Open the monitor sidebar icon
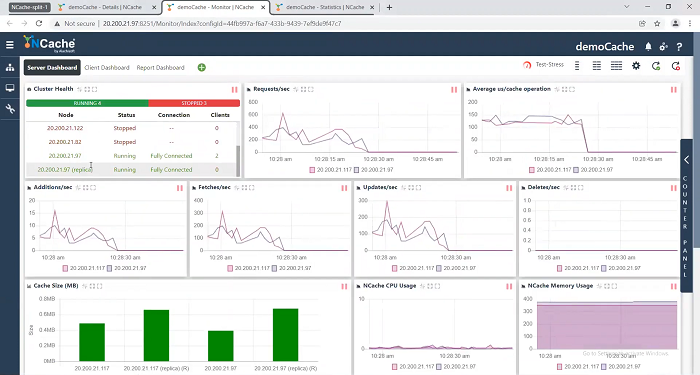Image resolution: width=700 pixels, height=375 pixels. [10, 88]
